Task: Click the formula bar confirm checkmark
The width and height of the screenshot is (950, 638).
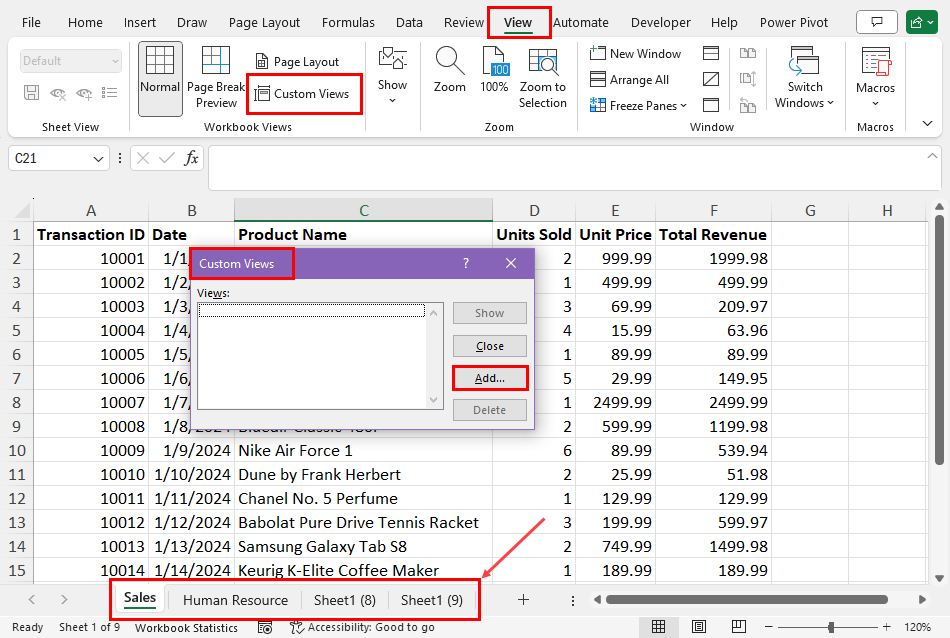Action: [167, 159]
